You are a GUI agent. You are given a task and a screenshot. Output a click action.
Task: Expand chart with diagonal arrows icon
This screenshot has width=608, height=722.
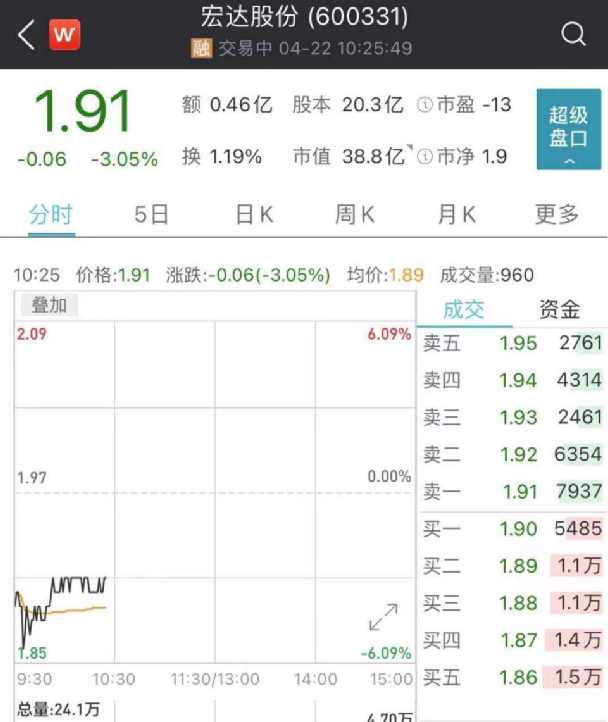click(383, 619)
